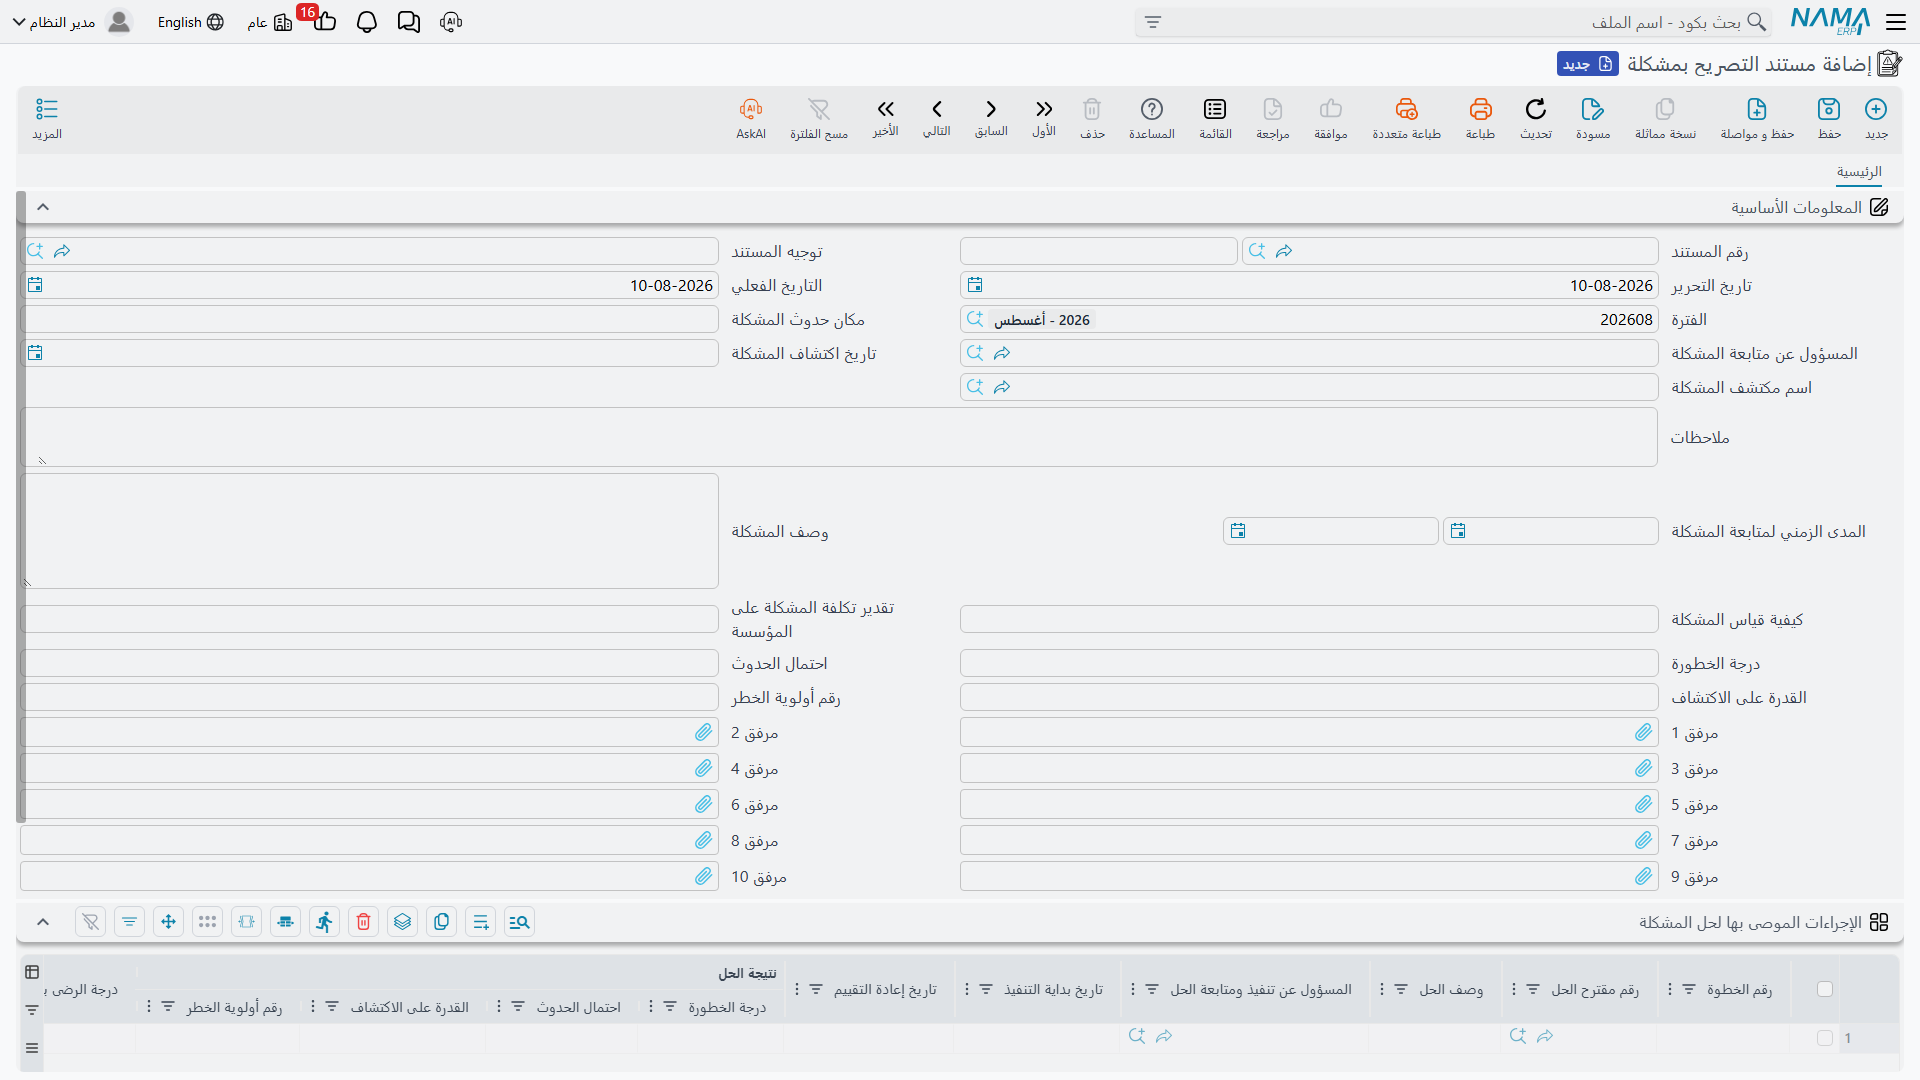Click the وصف المشكلة text area
The image size is (1920, 1080).
click(370, 531)
